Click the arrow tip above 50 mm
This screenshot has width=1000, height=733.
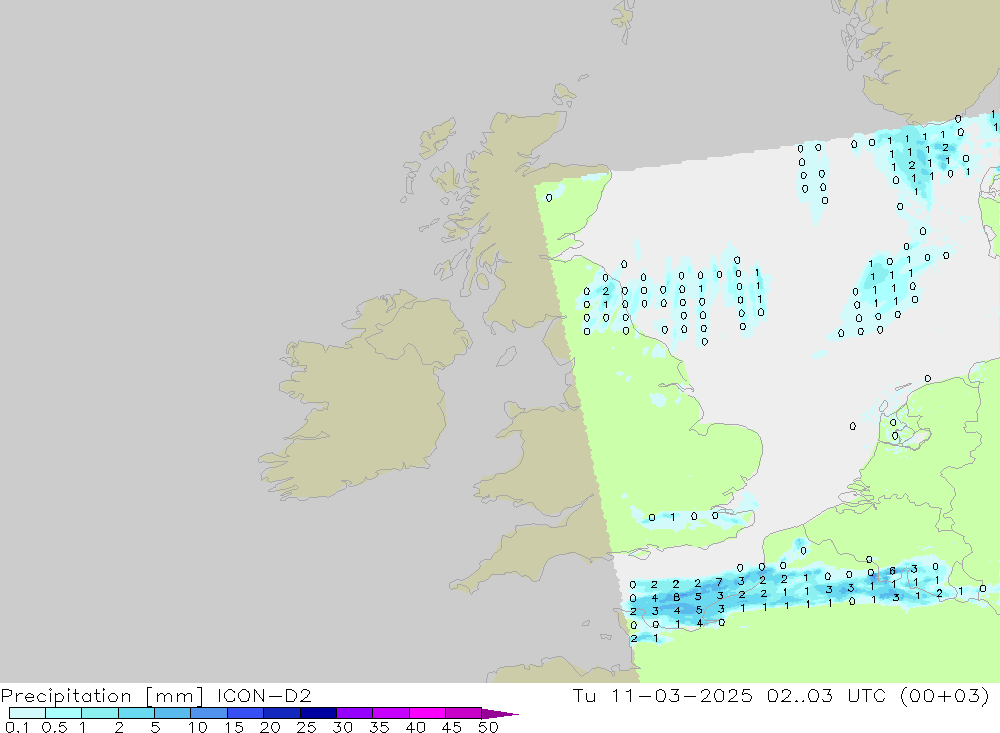coord(499,713)
